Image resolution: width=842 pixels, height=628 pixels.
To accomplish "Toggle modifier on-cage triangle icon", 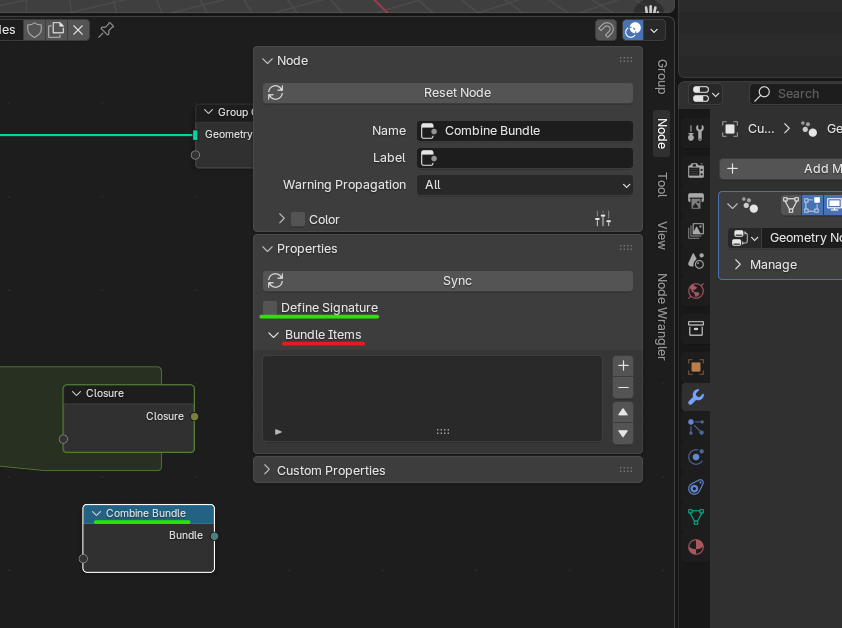I will pos(790,205).
